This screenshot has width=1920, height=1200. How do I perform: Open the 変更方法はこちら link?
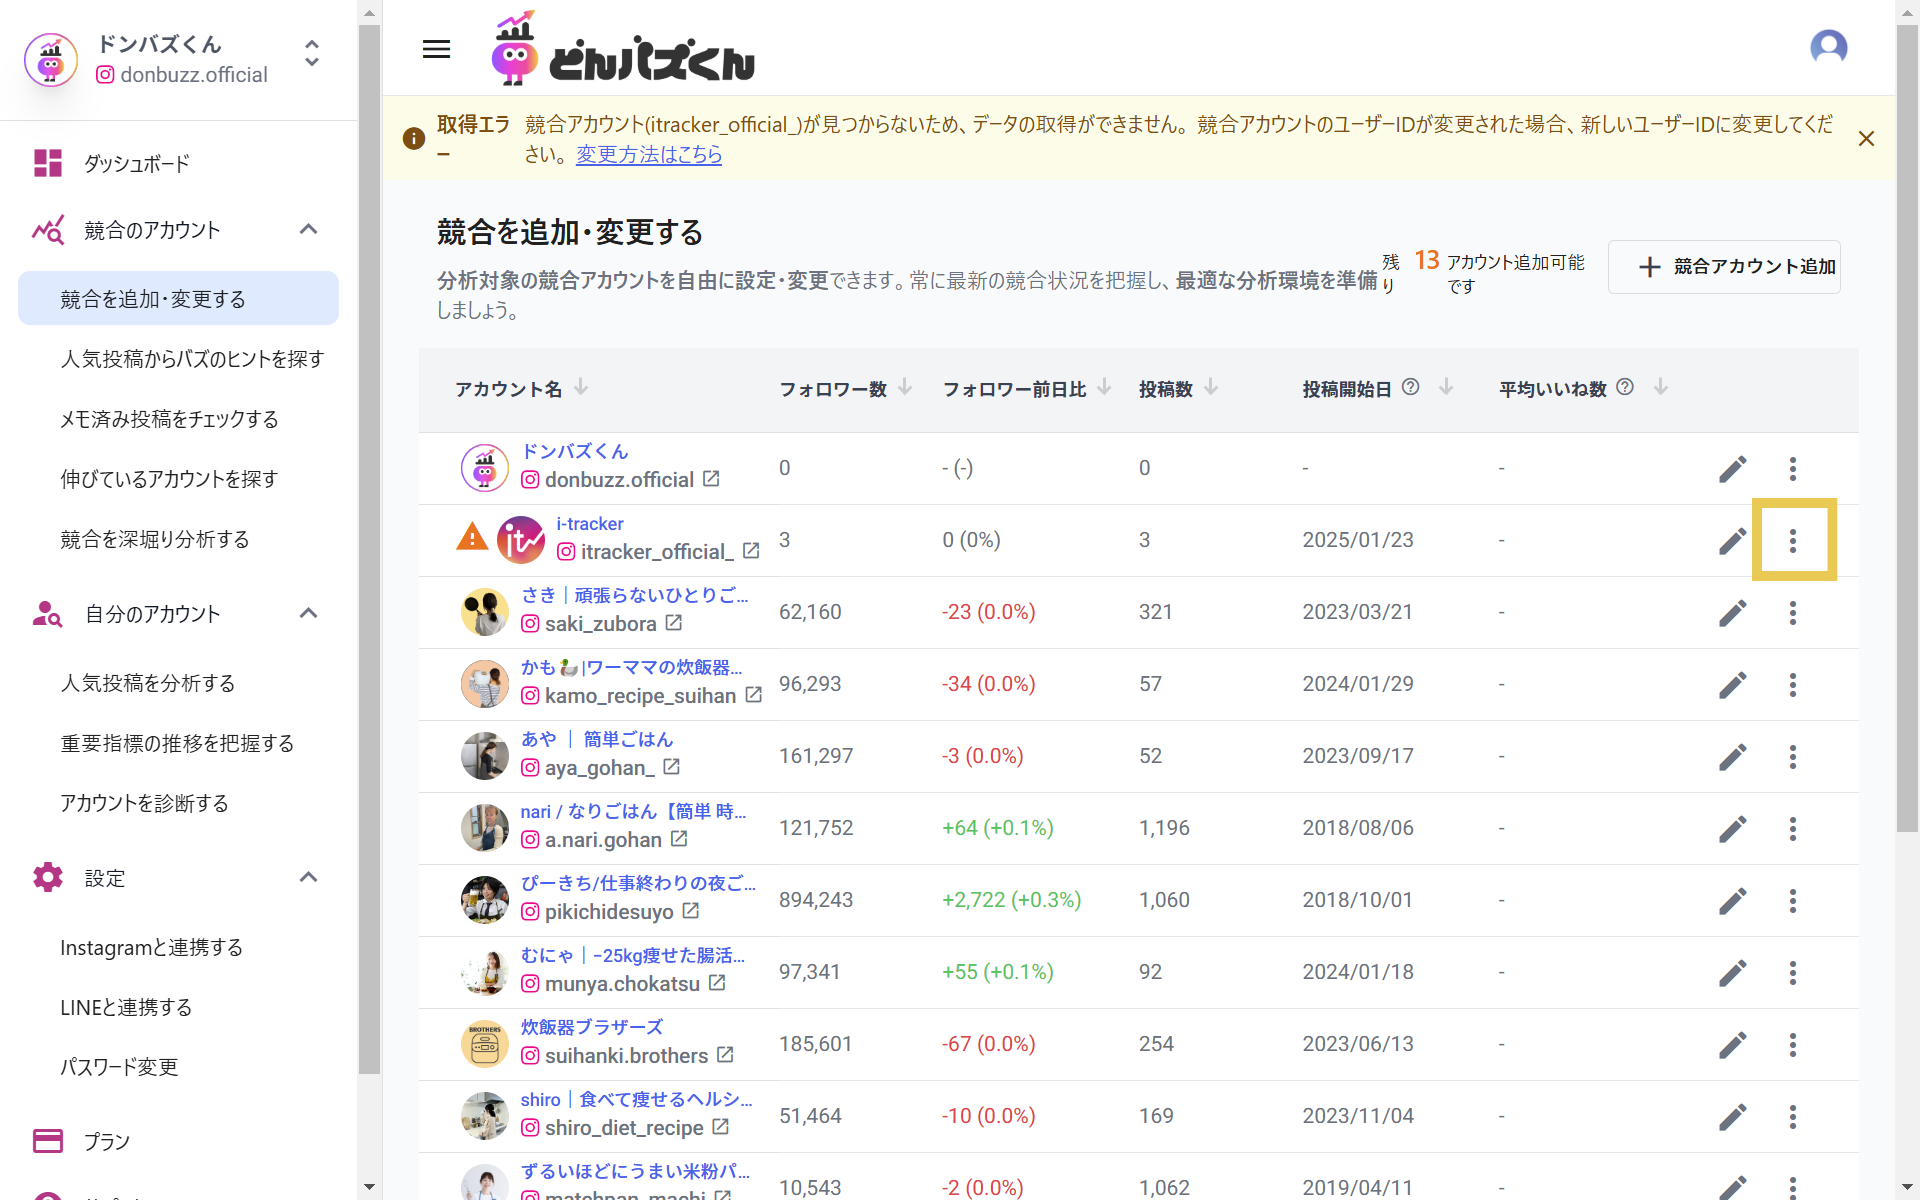[x=649, y=155]
